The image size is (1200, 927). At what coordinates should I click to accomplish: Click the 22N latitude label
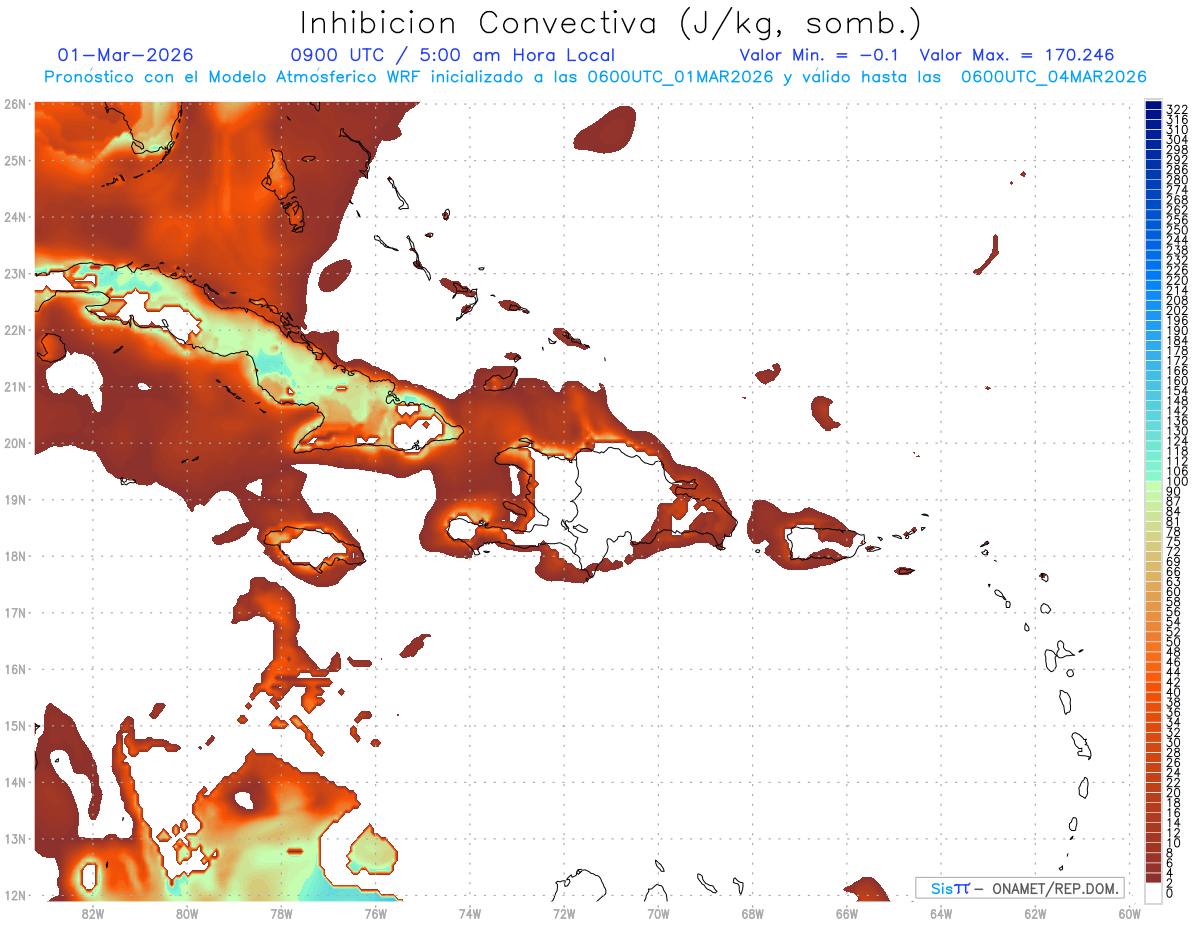pyautogui.click(x=15, y=330)
